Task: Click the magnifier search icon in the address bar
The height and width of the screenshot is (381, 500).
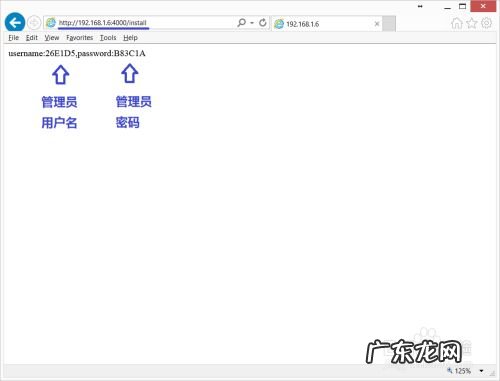Action: point(241,23)
